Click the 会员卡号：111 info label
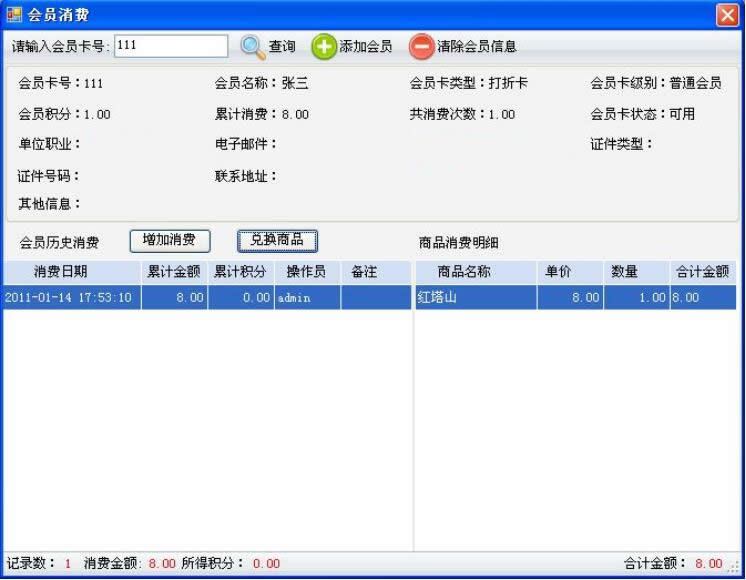 tap(60, 83)
